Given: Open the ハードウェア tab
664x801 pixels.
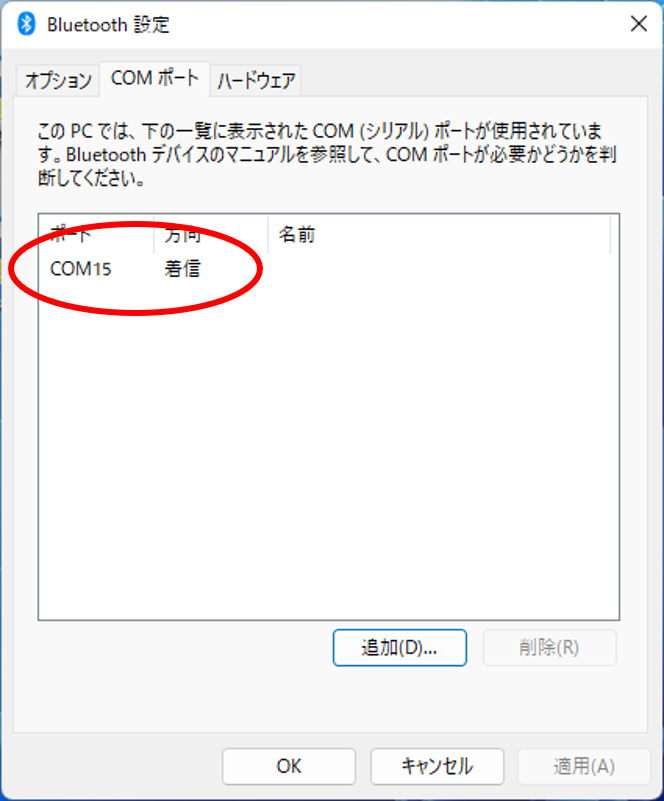Looking at the screenshot, I should tap(256, 81).
